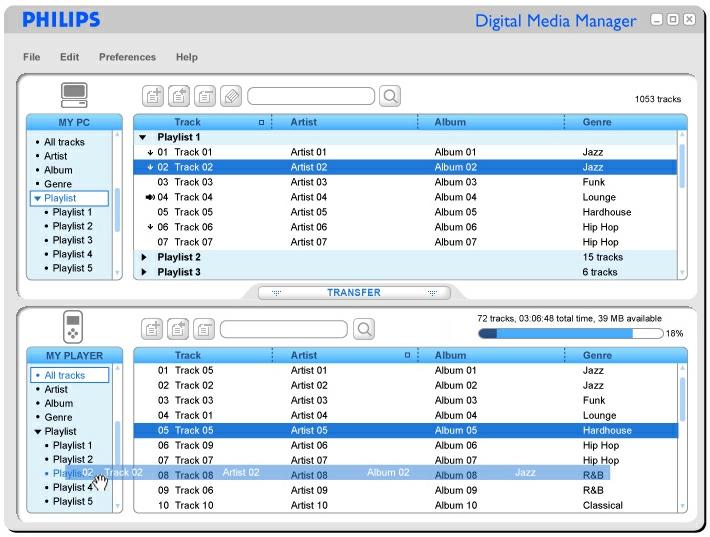
Task: Click the download arrow beside 06 Track 06
Action: click(x=150, y=227)
